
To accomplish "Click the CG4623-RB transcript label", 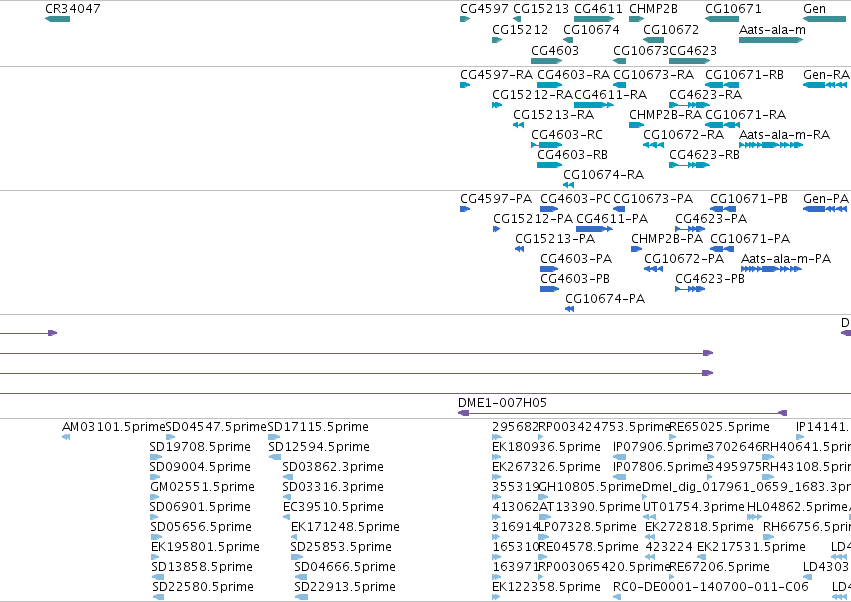I will [704, 155].
